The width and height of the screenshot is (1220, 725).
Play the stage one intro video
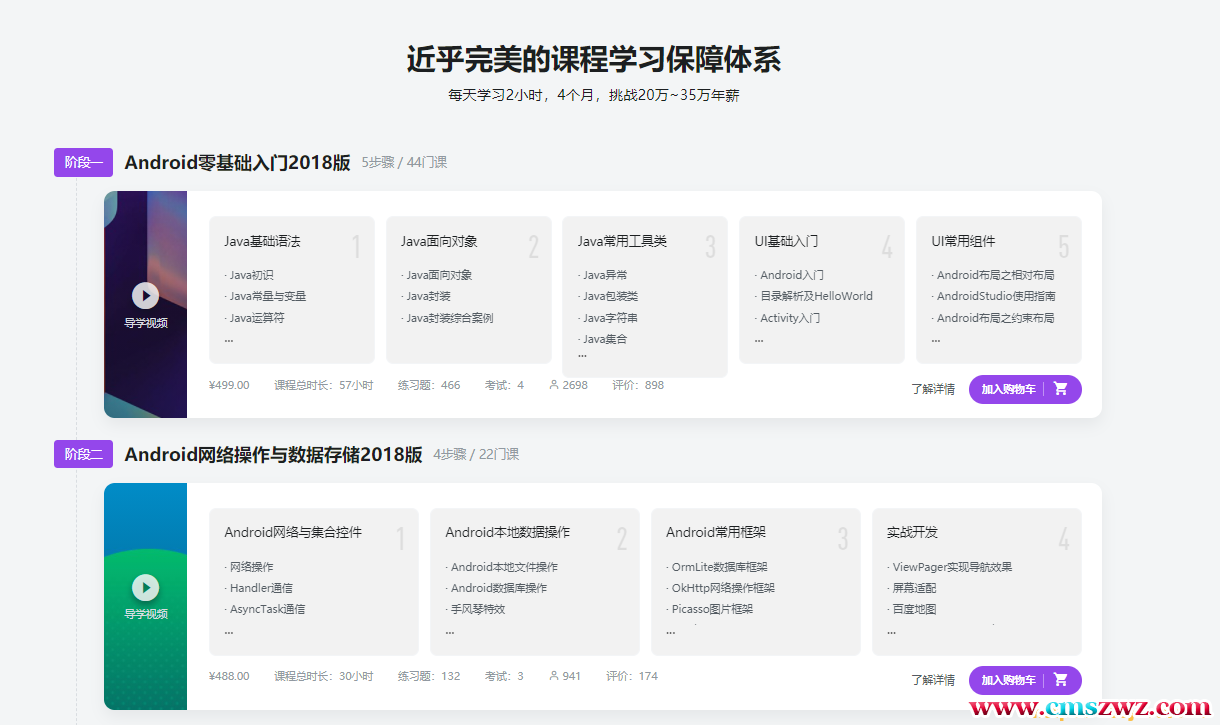click(x=145, y=295)
